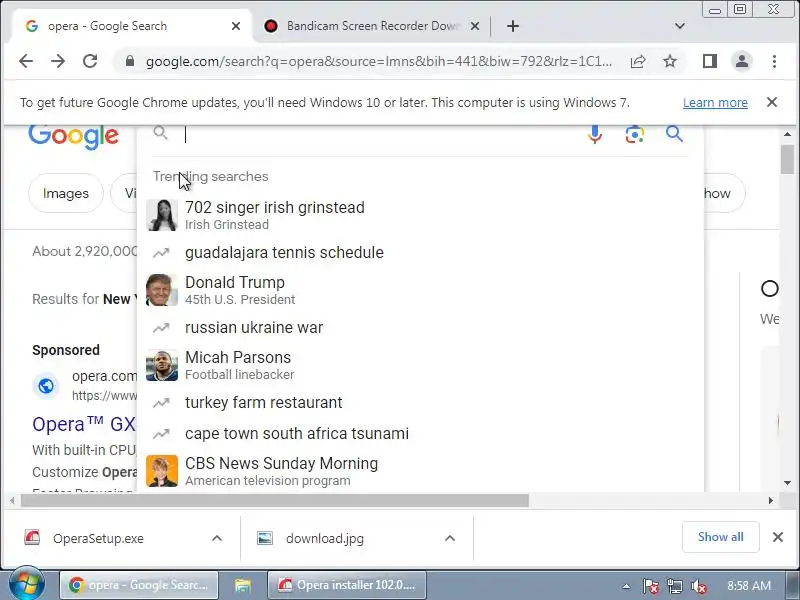Screen dimensions: 800x600
Task: Click the Chrome address bar URL
Action: click(379, 62)
